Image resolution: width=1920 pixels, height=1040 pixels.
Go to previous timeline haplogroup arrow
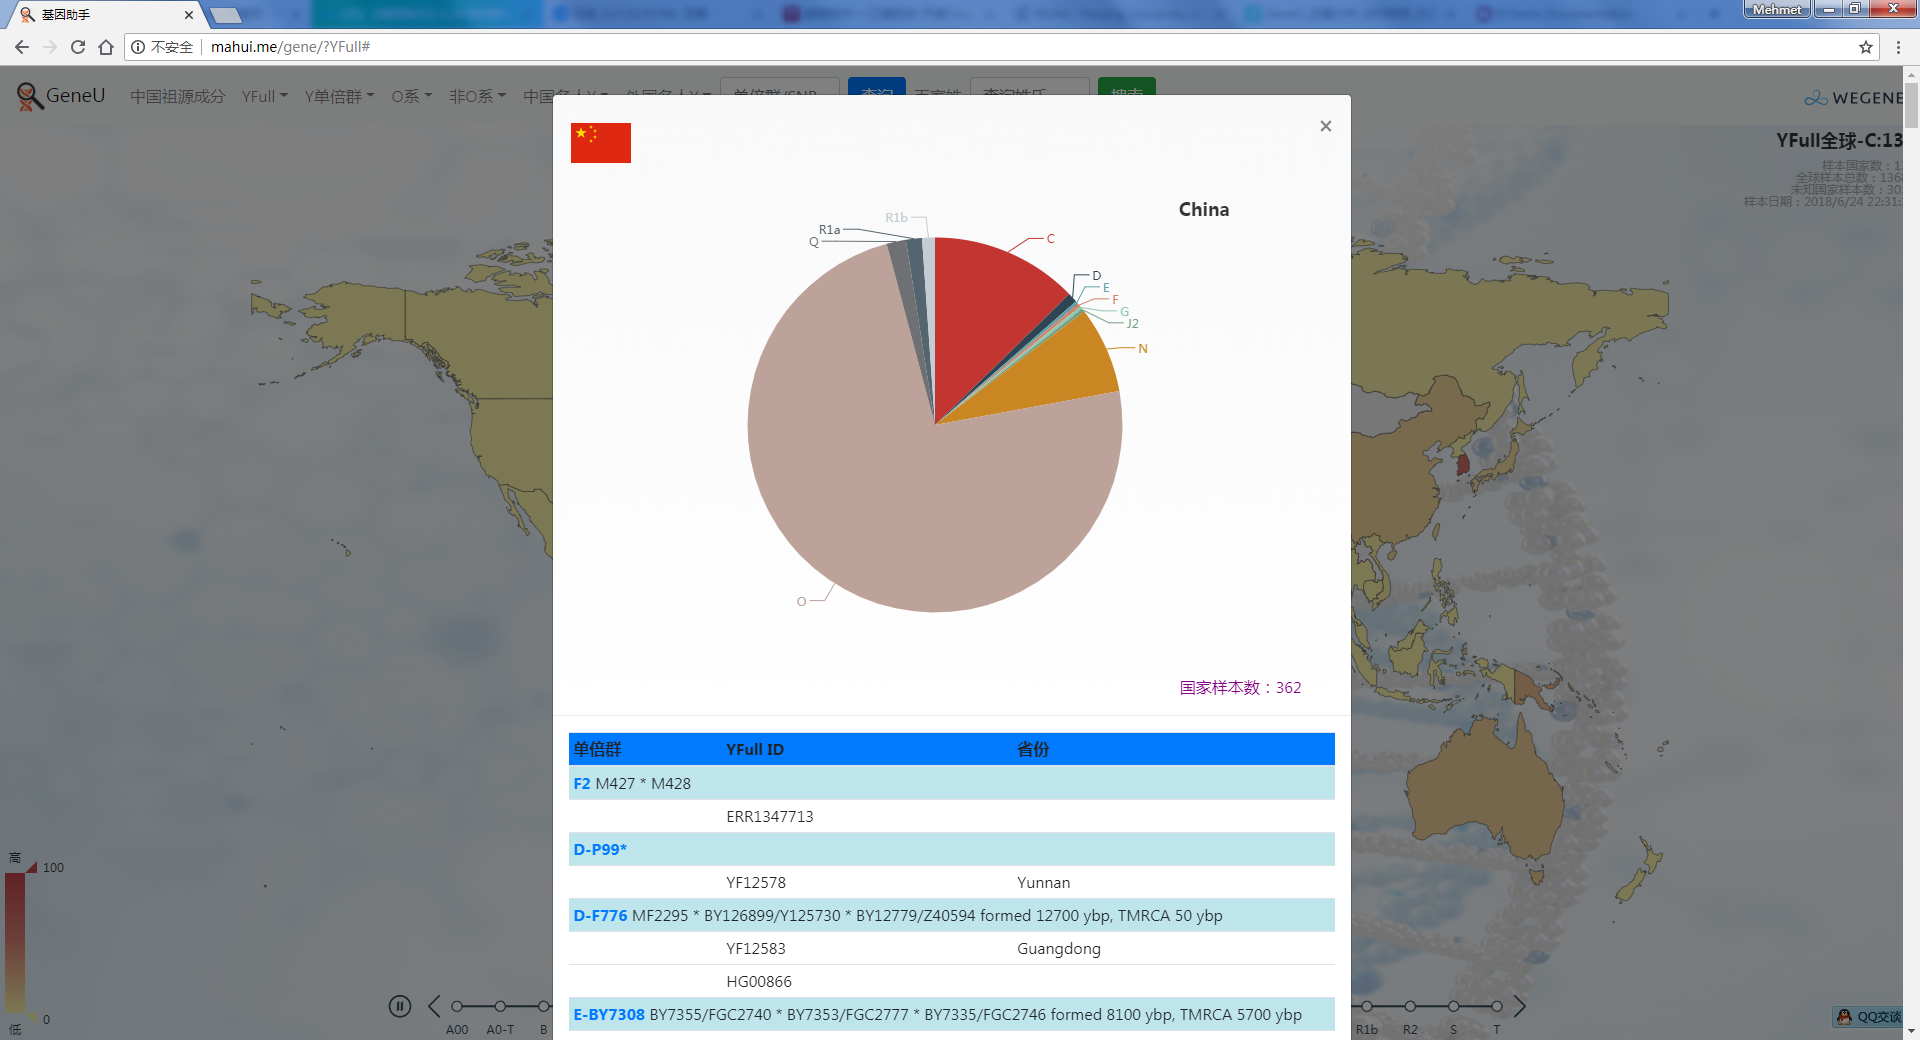[x=434, y=1006]
